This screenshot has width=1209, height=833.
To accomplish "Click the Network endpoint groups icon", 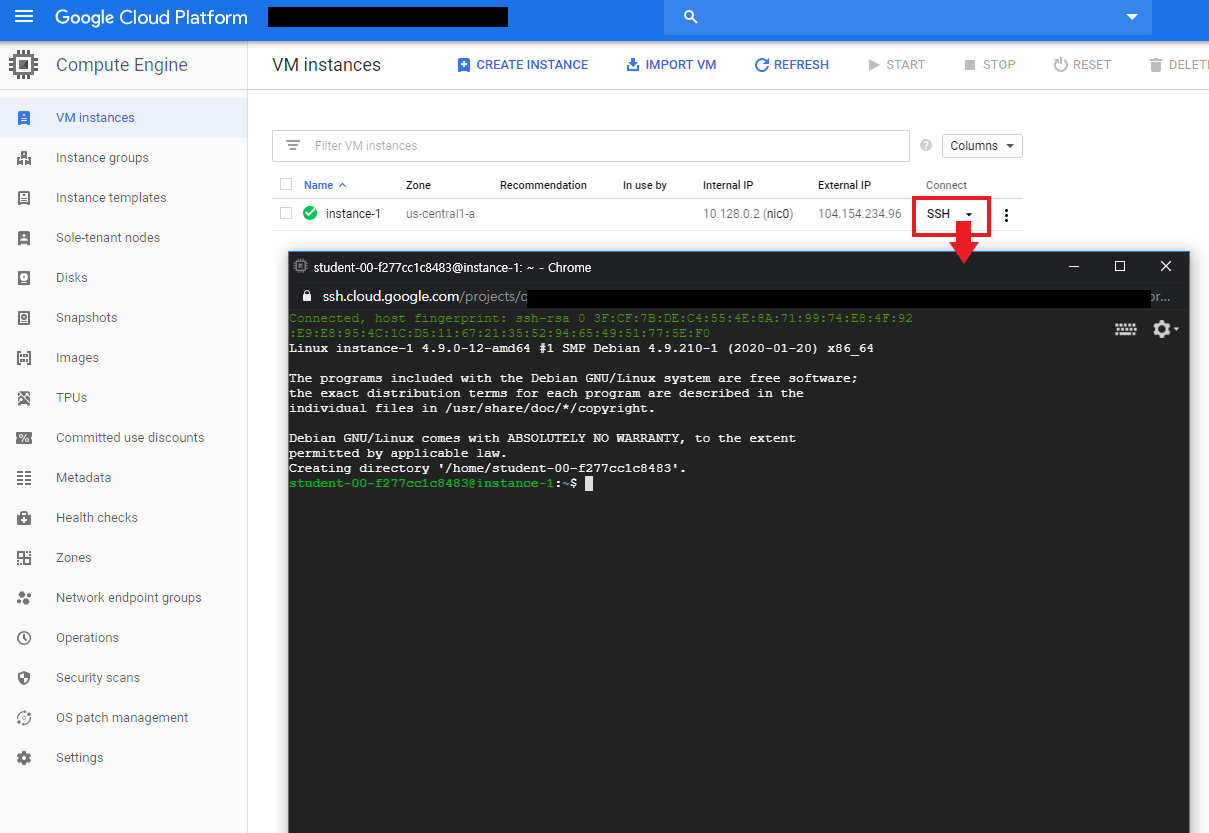I will coord(24,598).
